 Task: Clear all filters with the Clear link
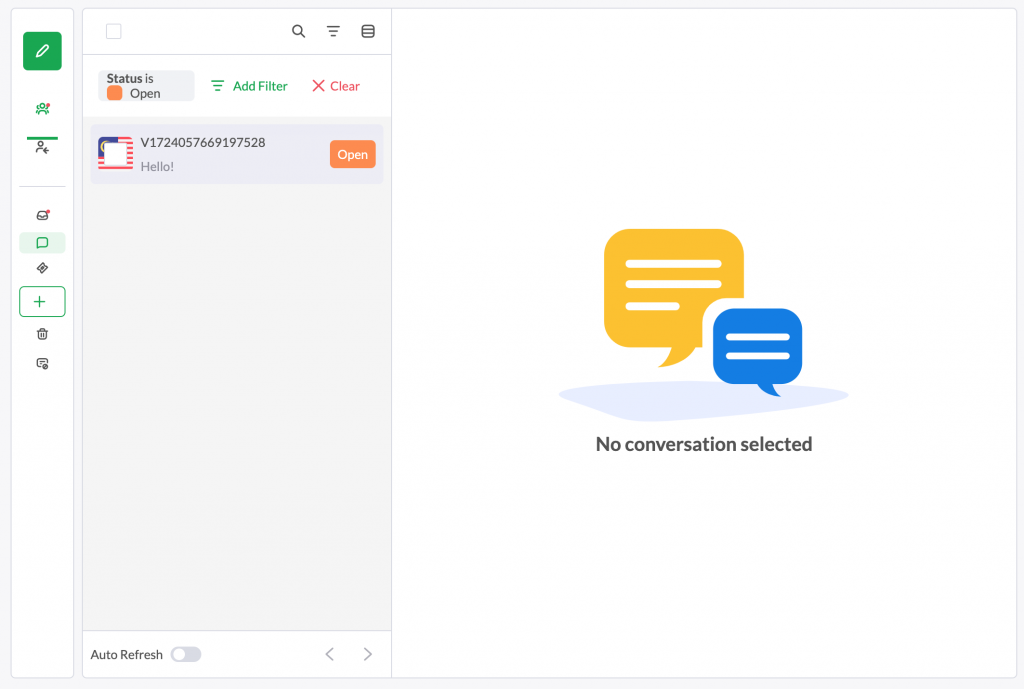click(335, 86)
